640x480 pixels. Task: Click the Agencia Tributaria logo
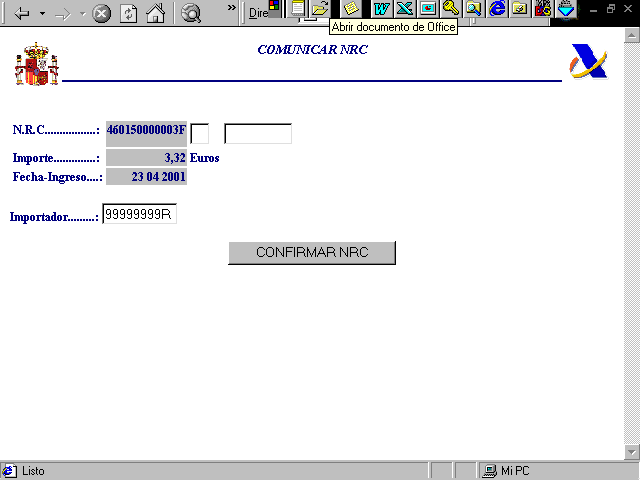(x=588, y=62)
